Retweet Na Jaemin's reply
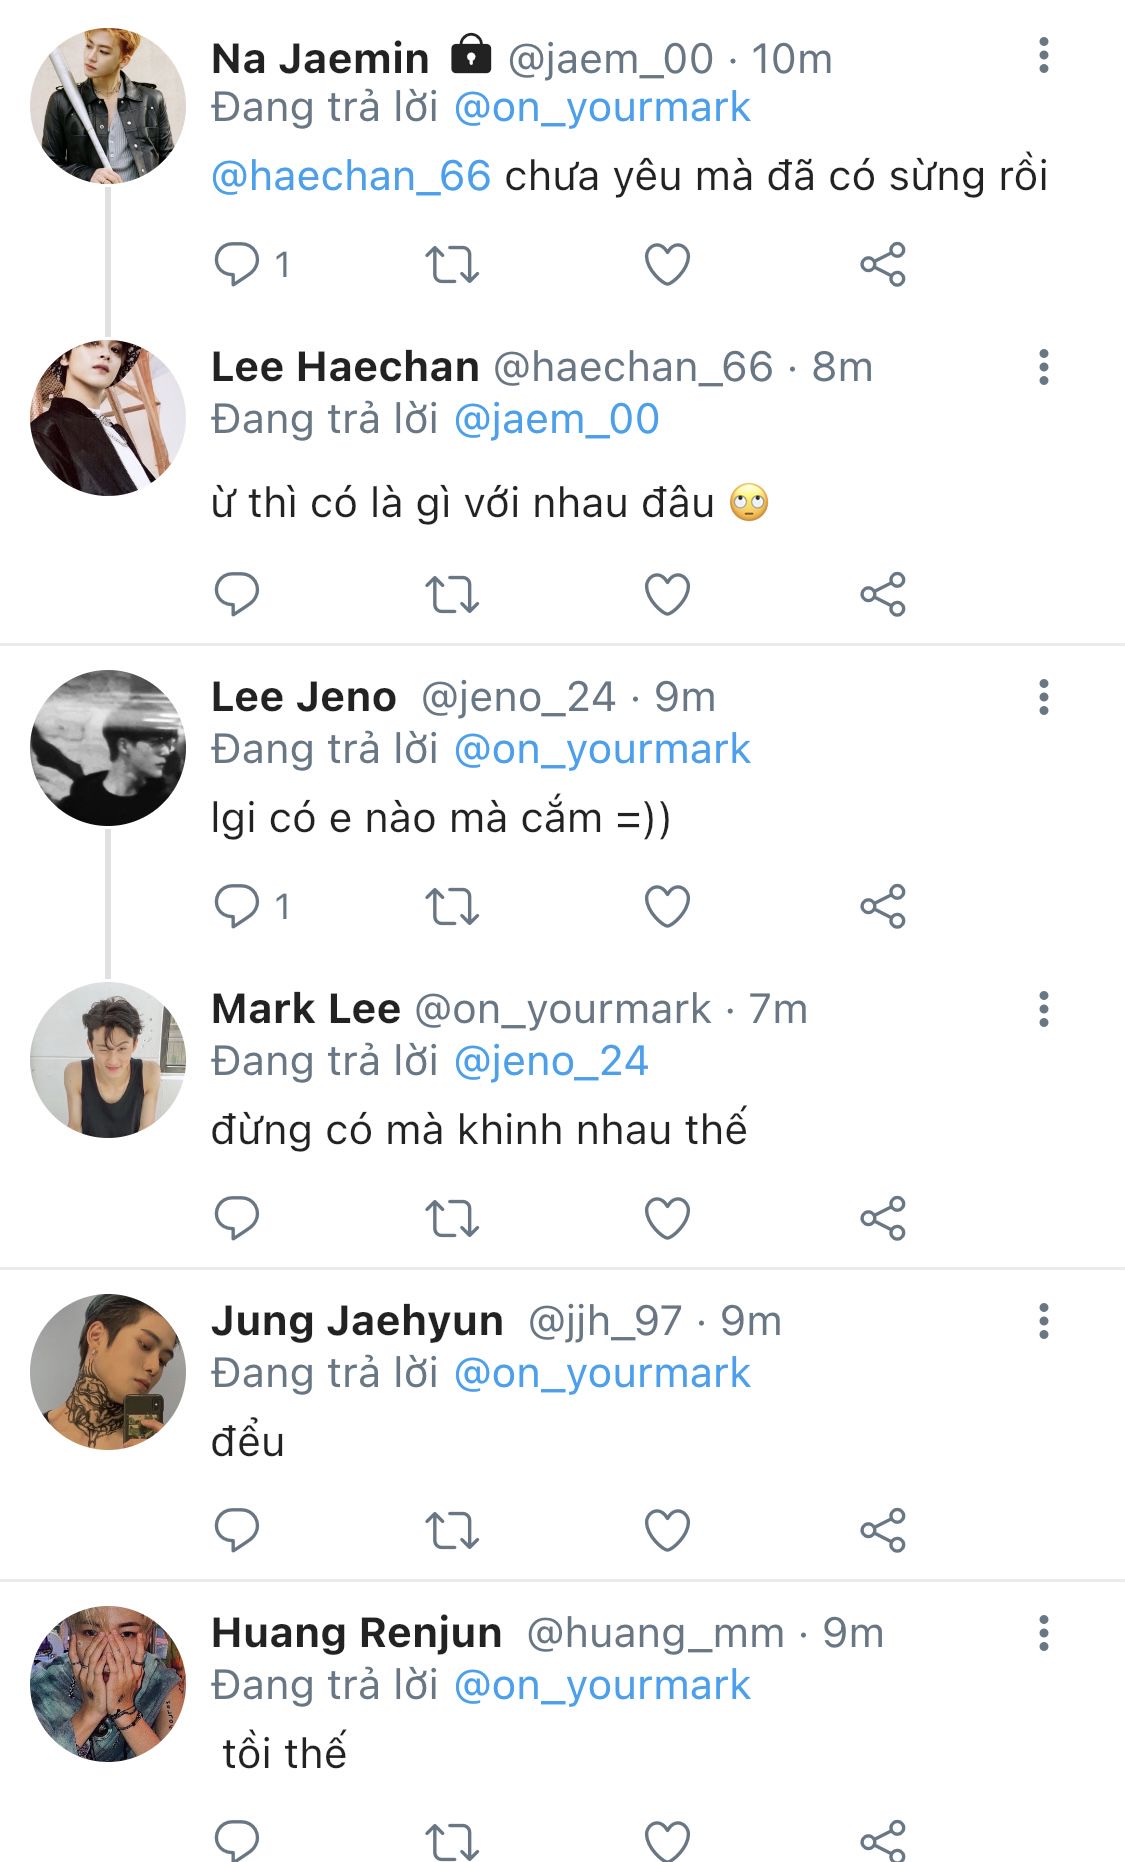Viewport: 1125px width, 1862px height. (452, 265)
